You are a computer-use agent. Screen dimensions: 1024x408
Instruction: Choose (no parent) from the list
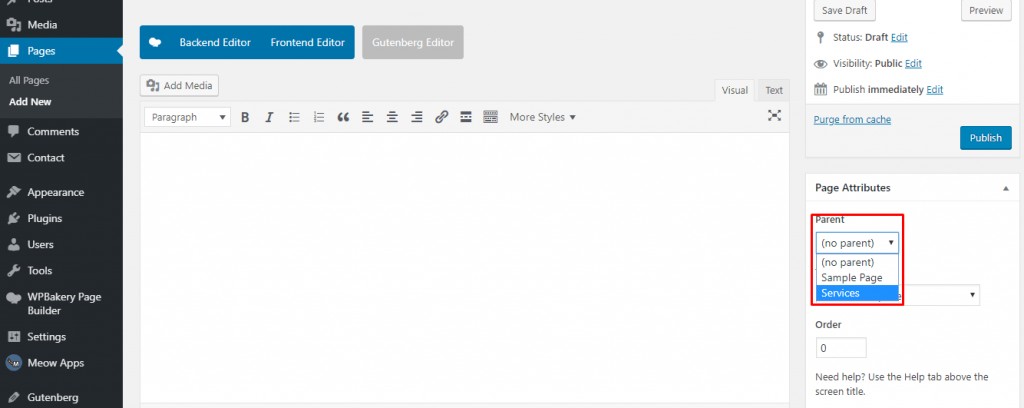[x=857, y=262]
